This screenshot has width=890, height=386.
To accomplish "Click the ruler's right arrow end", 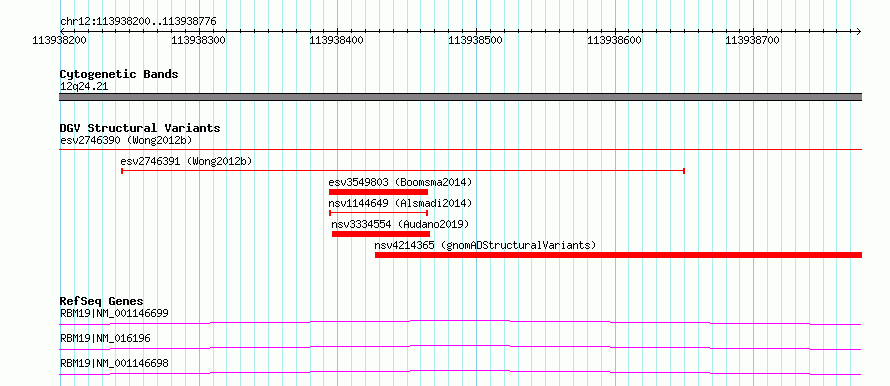I will (858, 31).
